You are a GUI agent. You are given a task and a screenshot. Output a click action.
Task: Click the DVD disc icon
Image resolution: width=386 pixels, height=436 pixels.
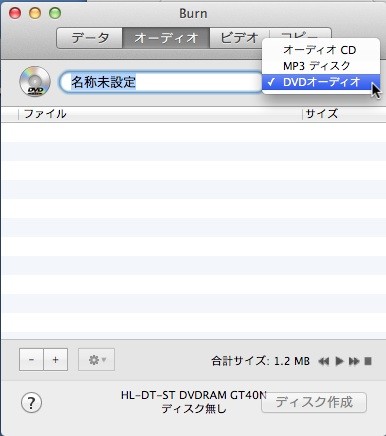point(35,82)
